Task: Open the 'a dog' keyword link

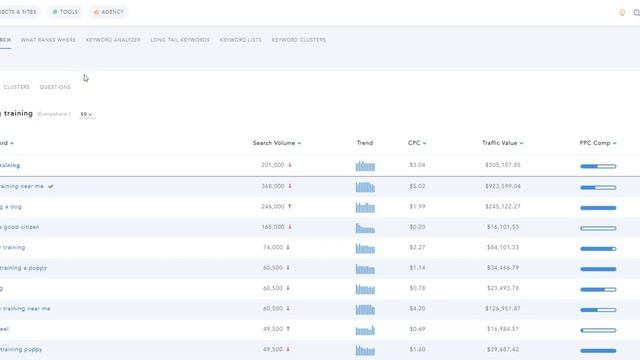Action: point(11,207)
